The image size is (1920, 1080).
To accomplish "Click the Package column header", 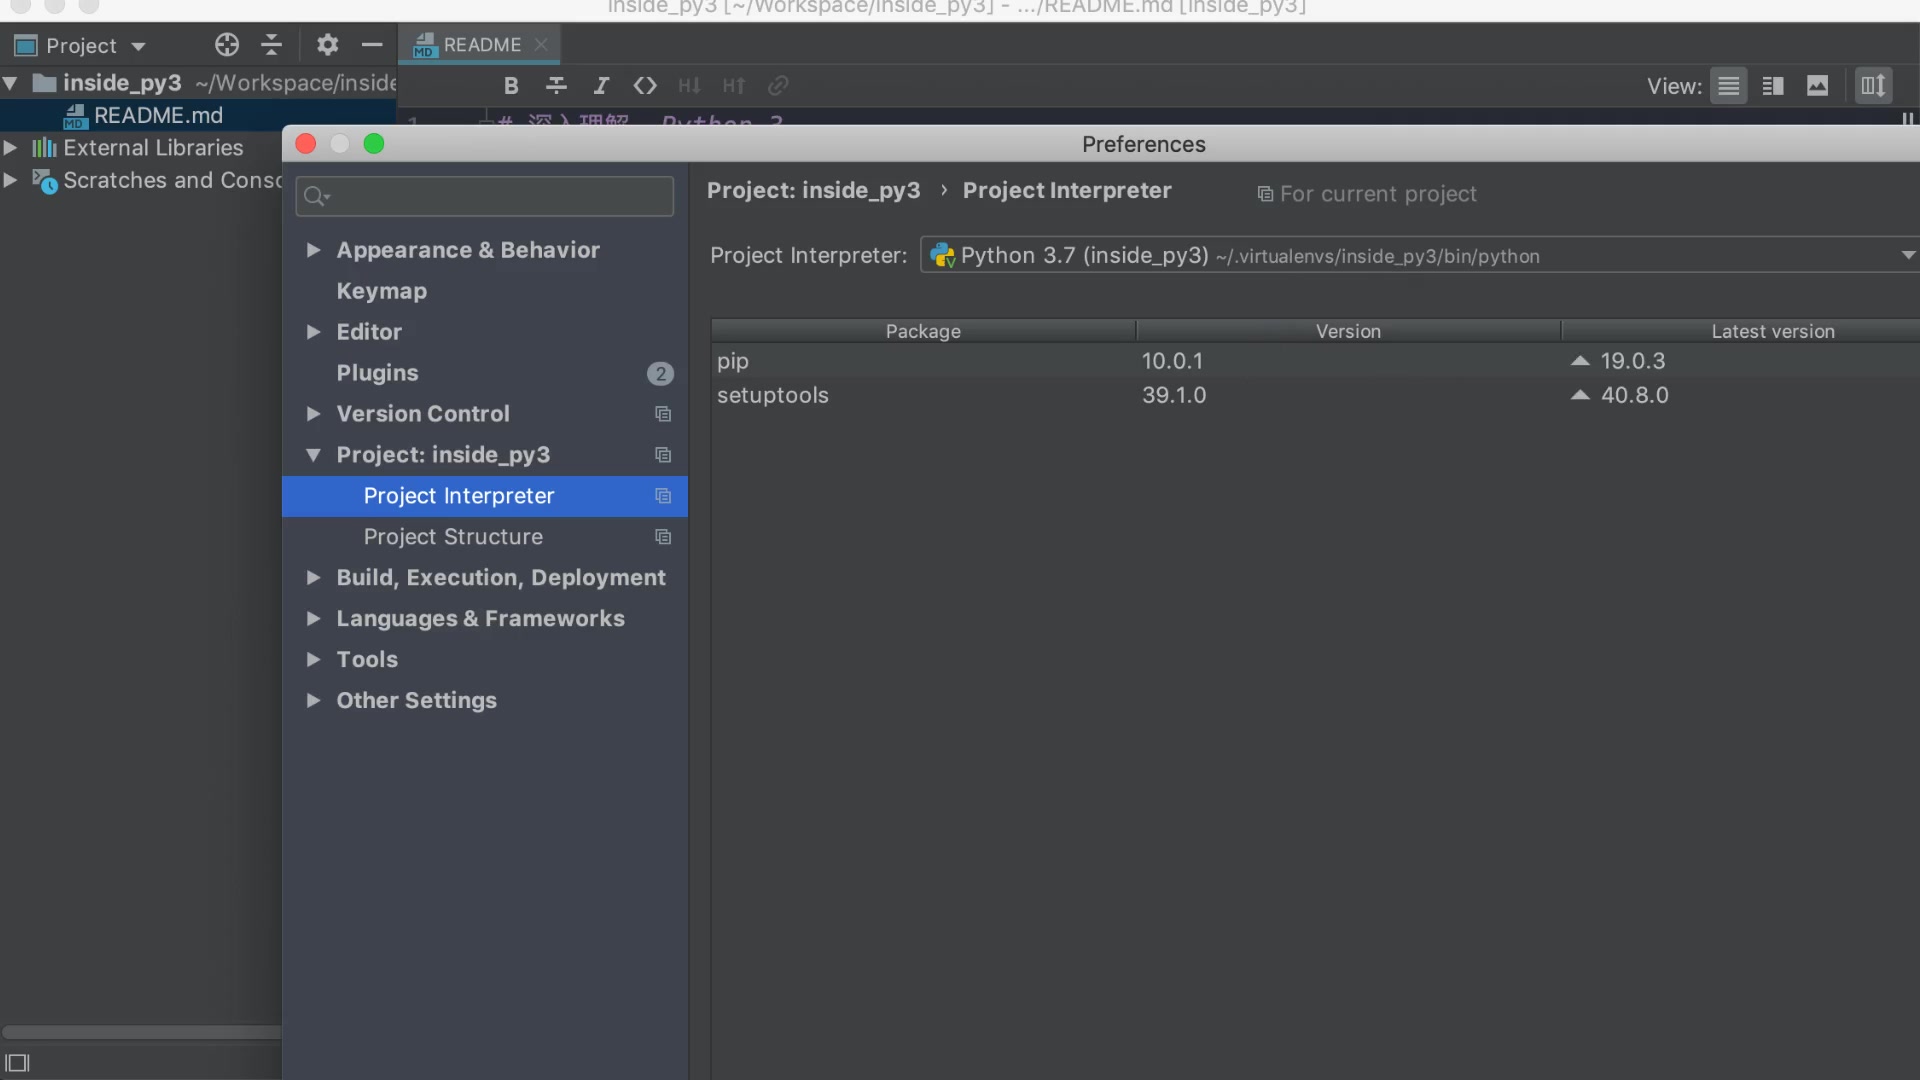I will (923, 331).
